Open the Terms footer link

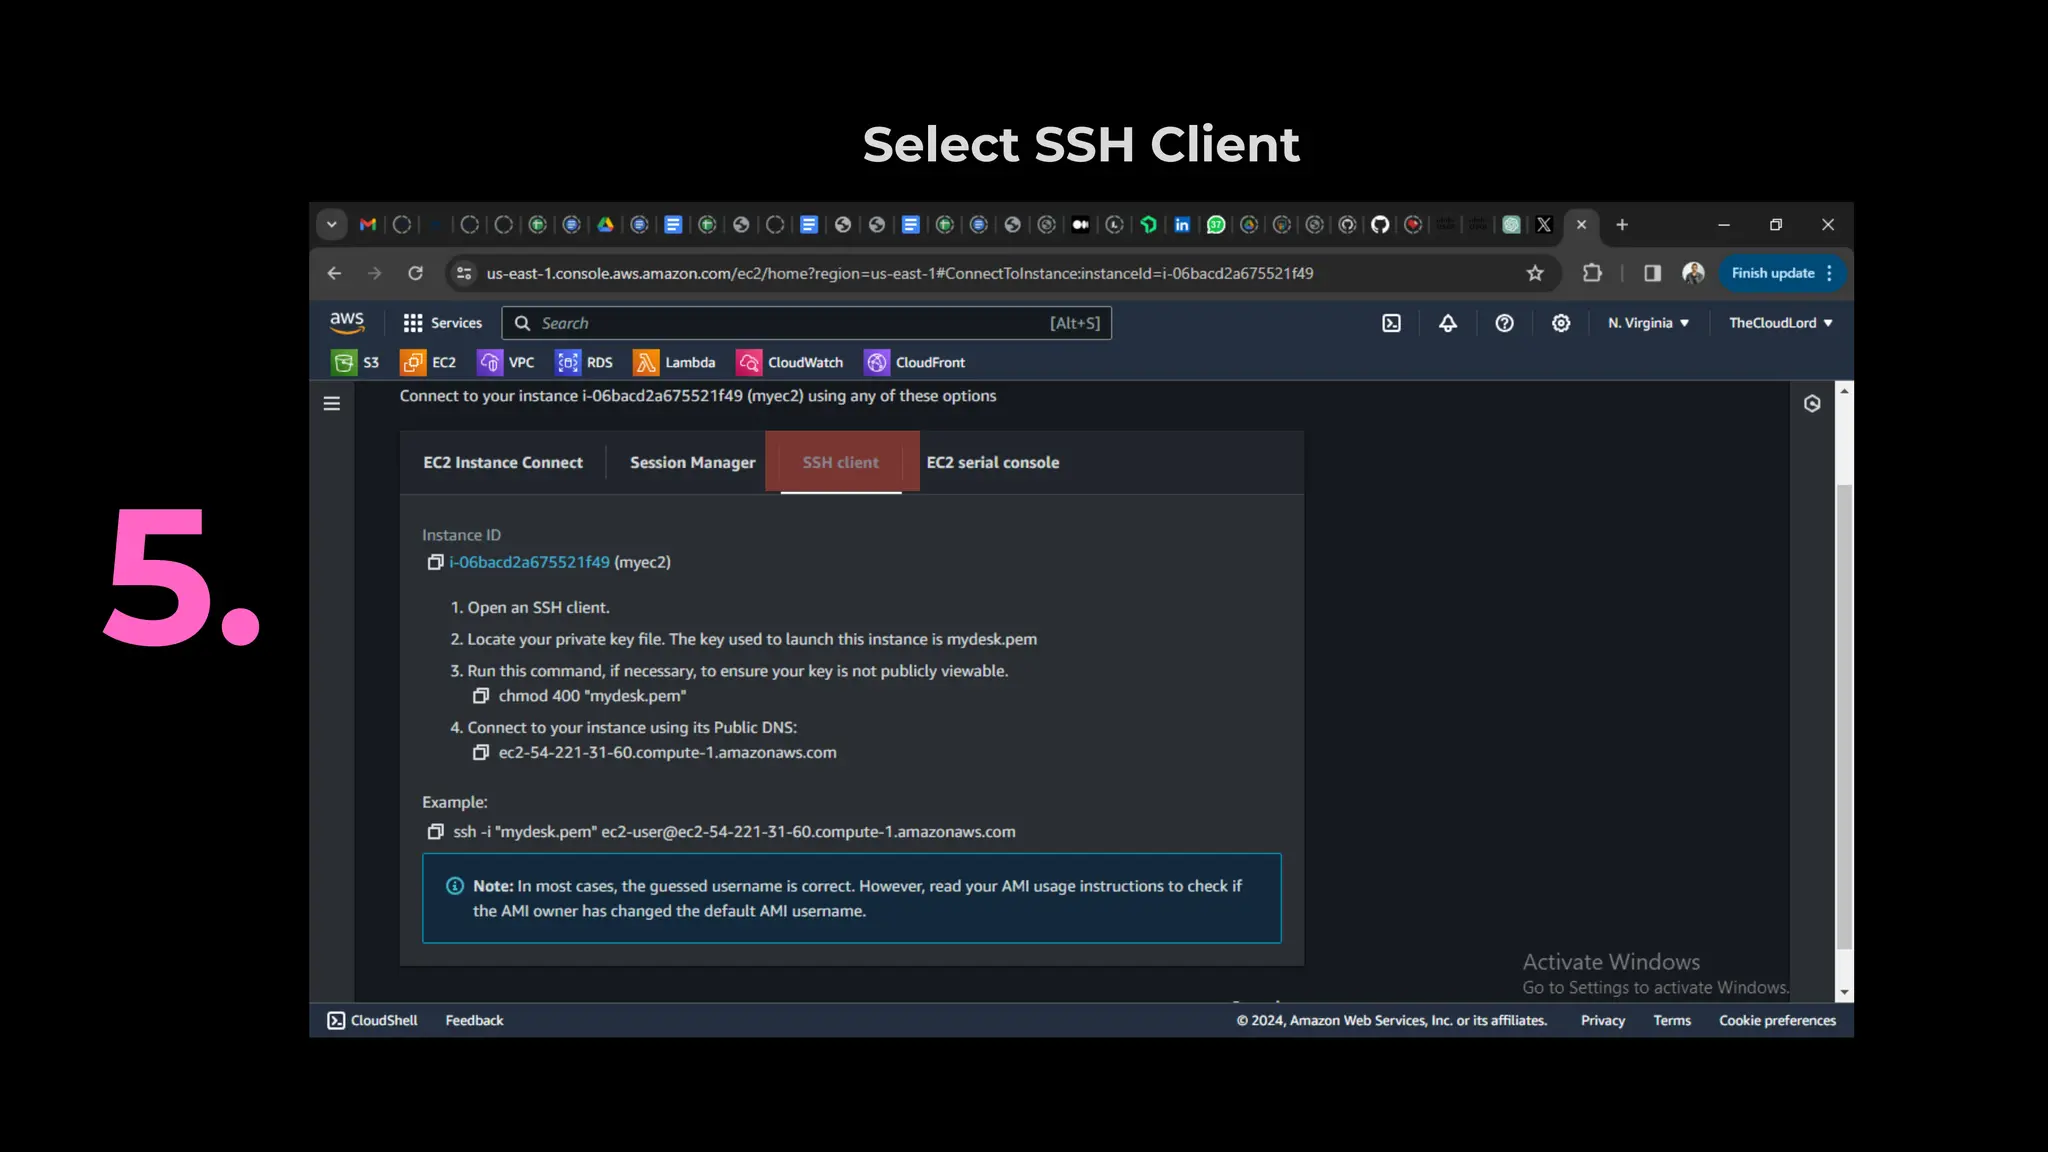[x=1672, y=1020]
